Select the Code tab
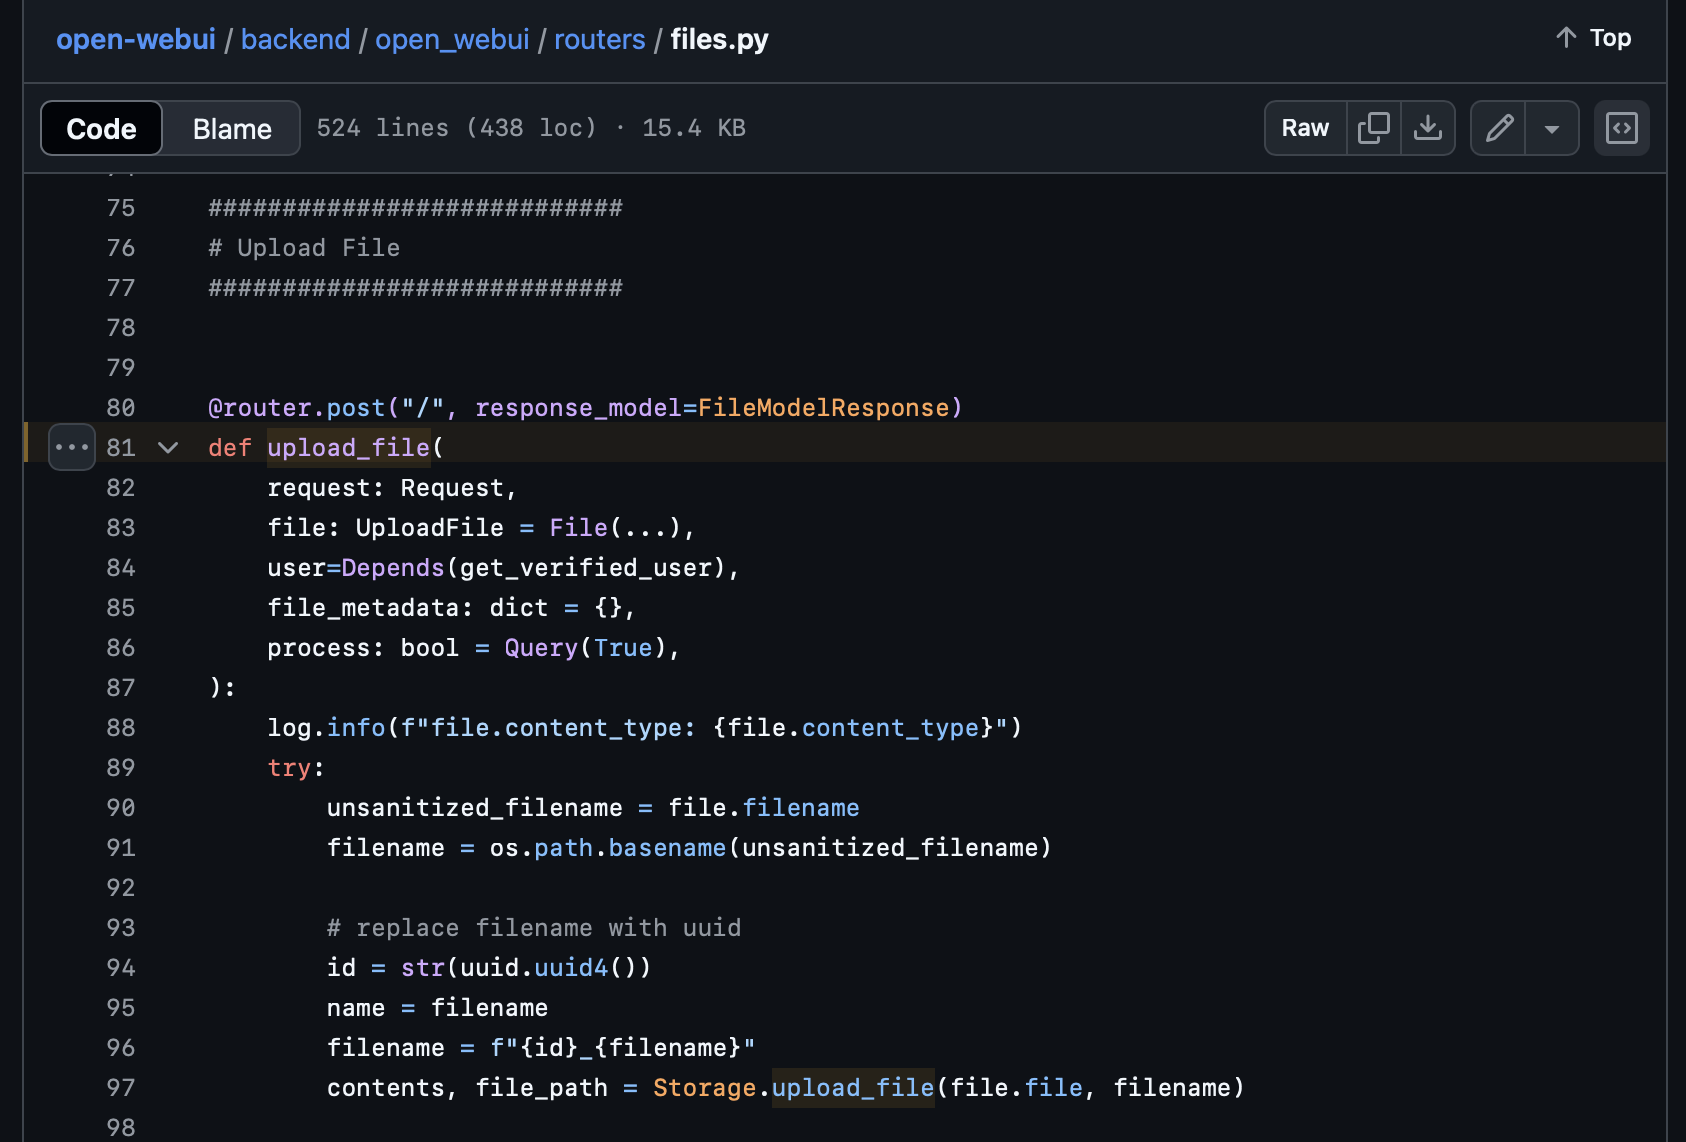 coord(101,128)
